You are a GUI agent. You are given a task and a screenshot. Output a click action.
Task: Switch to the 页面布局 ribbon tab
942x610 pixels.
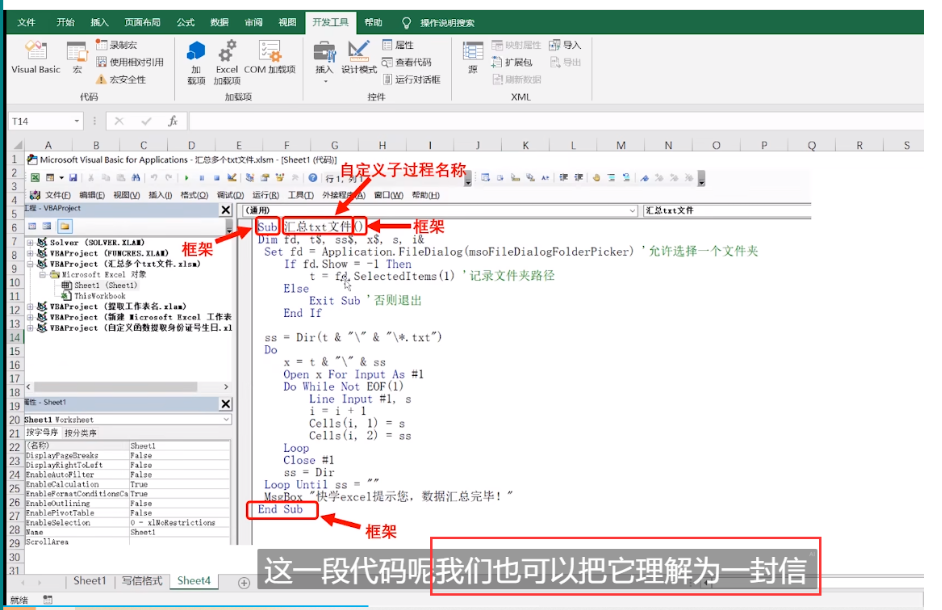coord(142,23)
